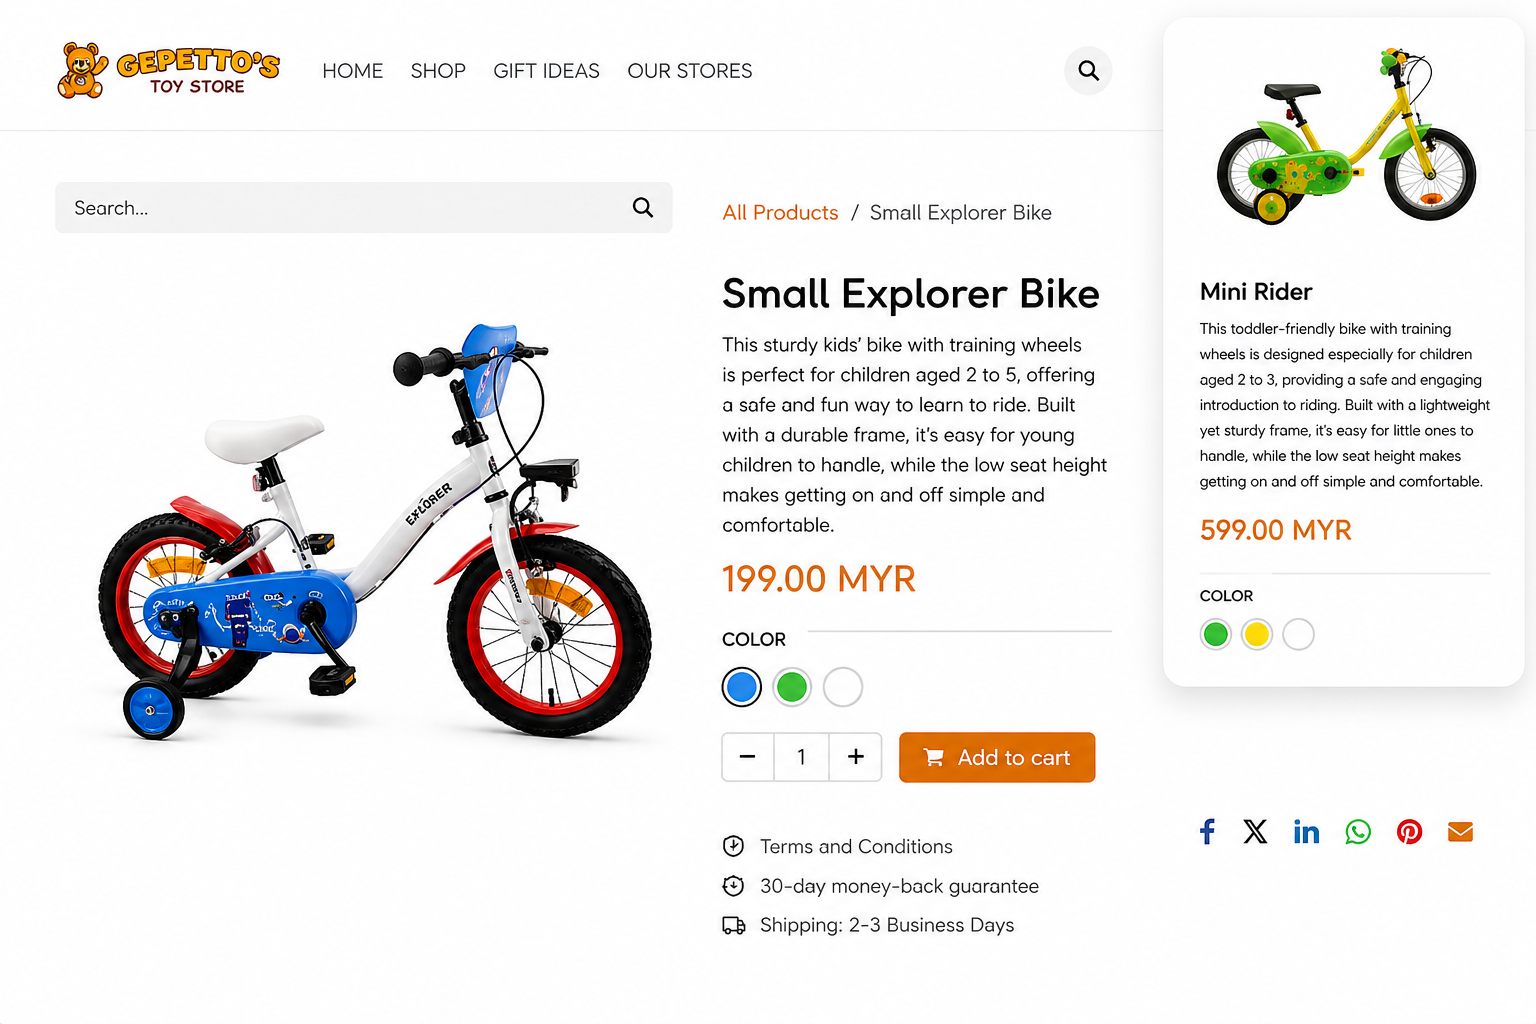Select blue color for Small Explorer Bike
Image resolution: width=1536 pixels, height=1024 pixels.
pyautogui.click(x=742, y=687)
